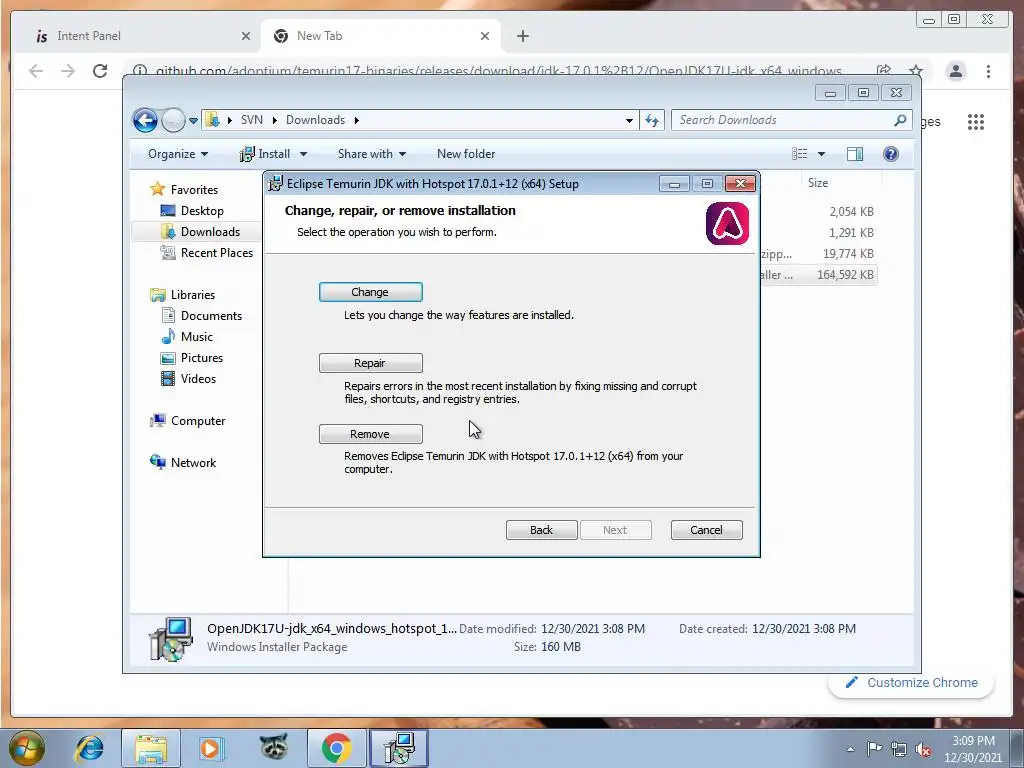The height and width of the screenshot is (768, 1024).
Task: Click Explorer back navigation arrow
Action: pos(145,120)
